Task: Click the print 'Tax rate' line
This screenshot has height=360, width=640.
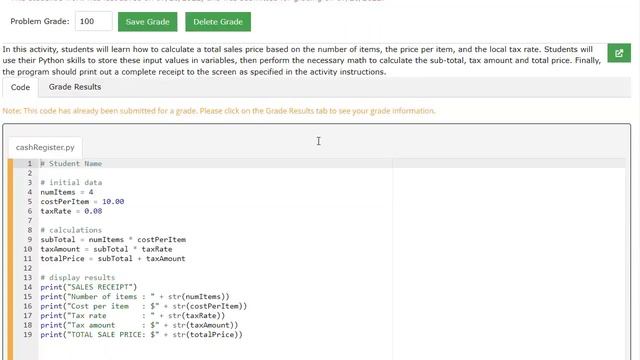Action: pyautogui.click(x=133, y=316)
